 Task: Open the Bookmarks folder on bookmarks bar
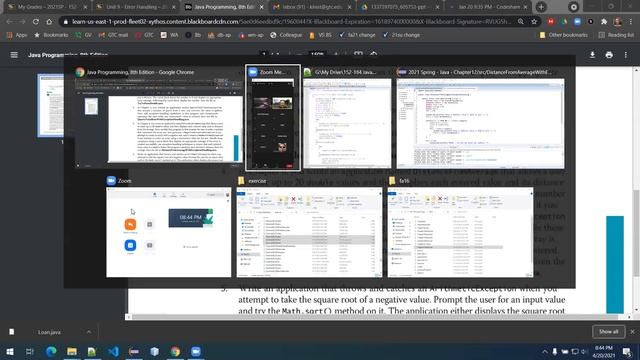(x=51, y=35)
